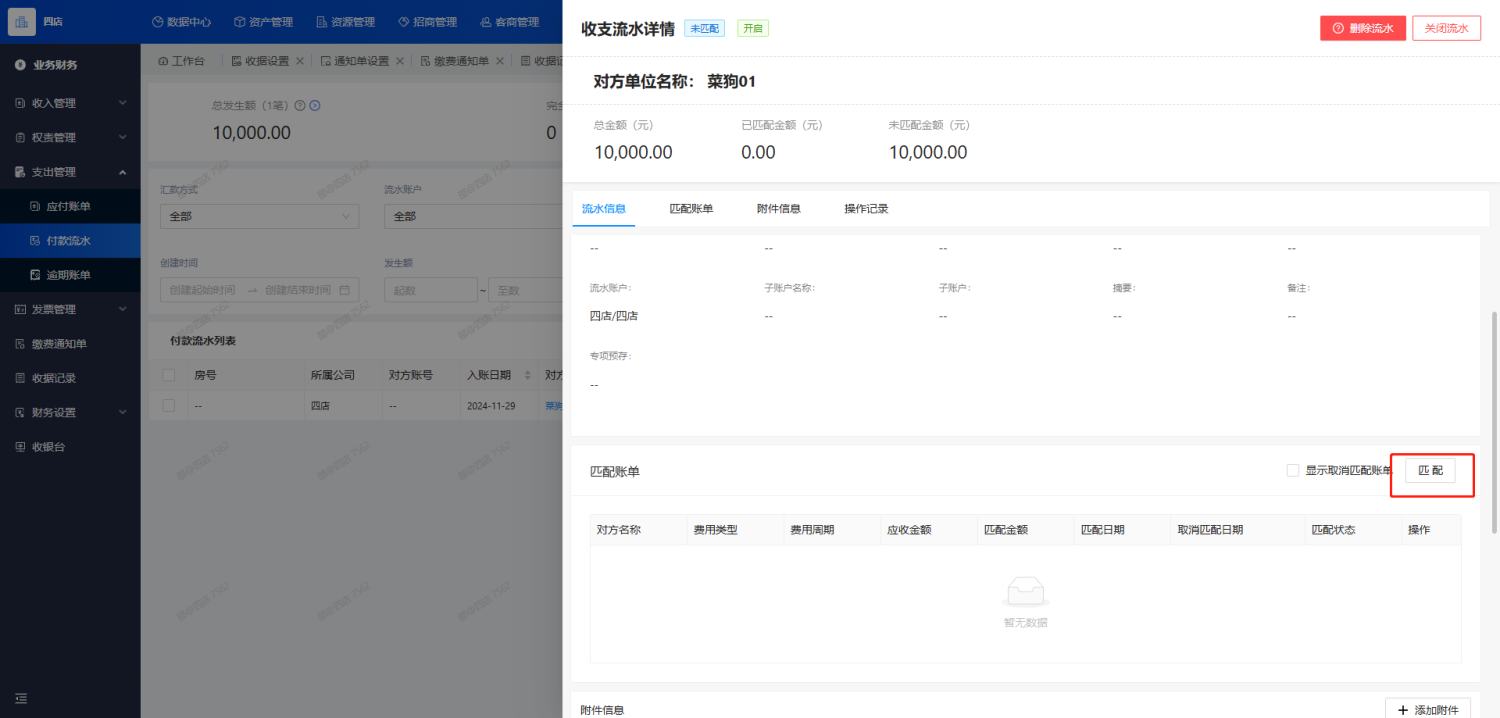This screenshot has height=718, width=1500.
Task: Open 招商管理 tag icon in top bar
Action: (403, 22)
